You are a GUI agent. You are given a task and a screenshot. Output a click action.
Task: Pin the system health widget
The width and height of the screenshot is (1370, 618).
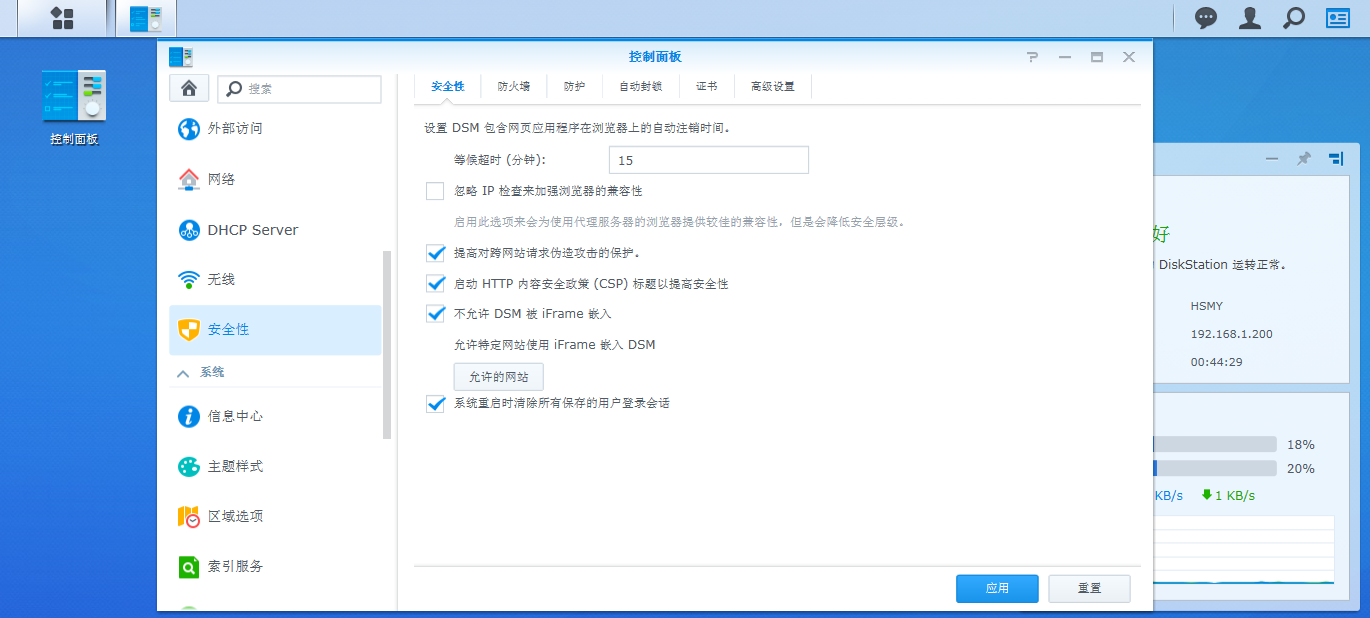coord(1304,159)
